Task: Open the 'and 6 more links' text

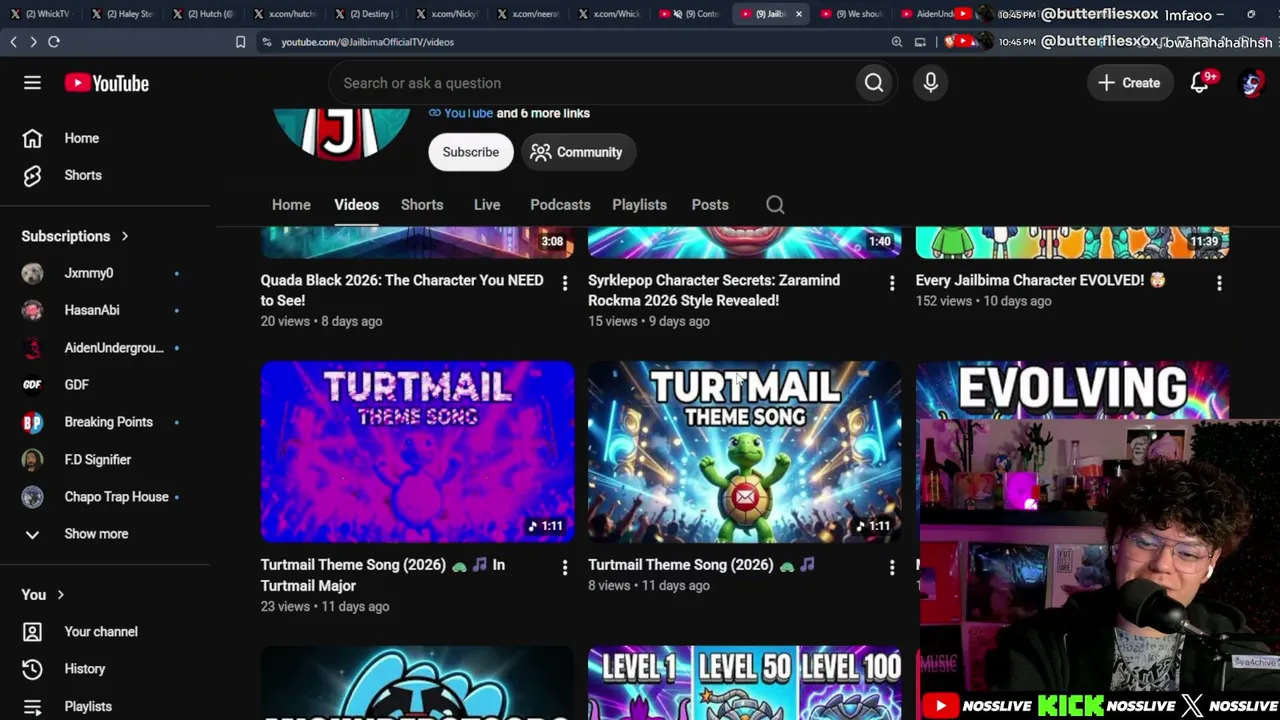Action: pyautogui.click(x=543, y=113)
